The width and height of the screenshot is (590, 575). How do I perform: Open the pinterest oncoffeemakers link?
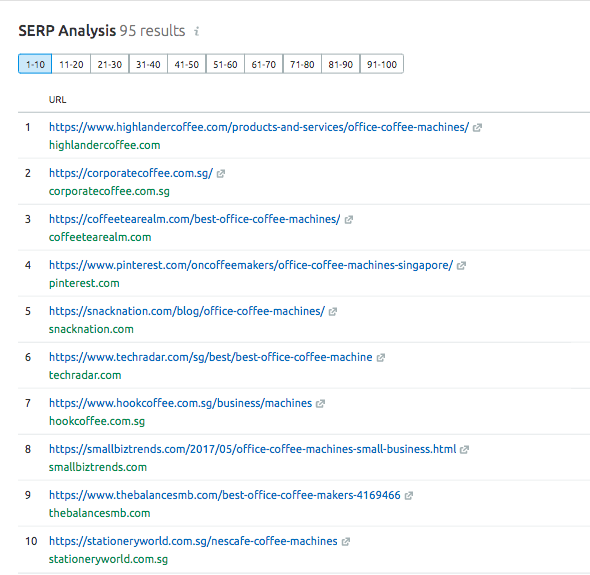click(x=251, y=265)
